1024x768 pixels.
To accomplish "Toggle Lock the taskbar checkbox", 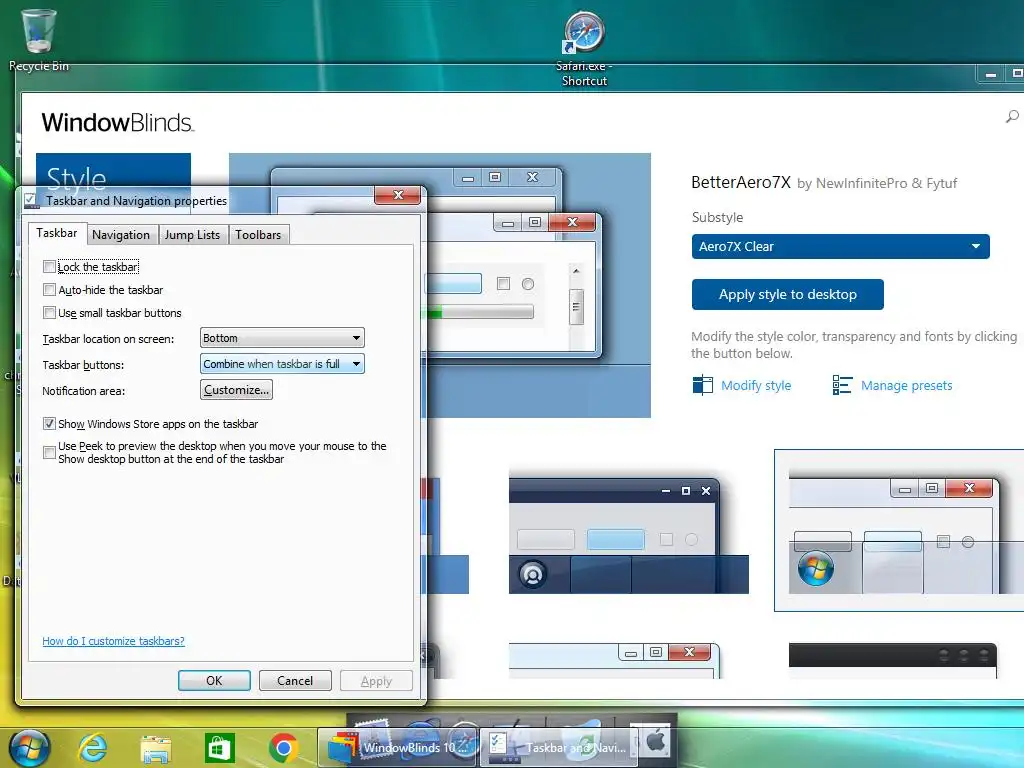I will pos(49,266).
